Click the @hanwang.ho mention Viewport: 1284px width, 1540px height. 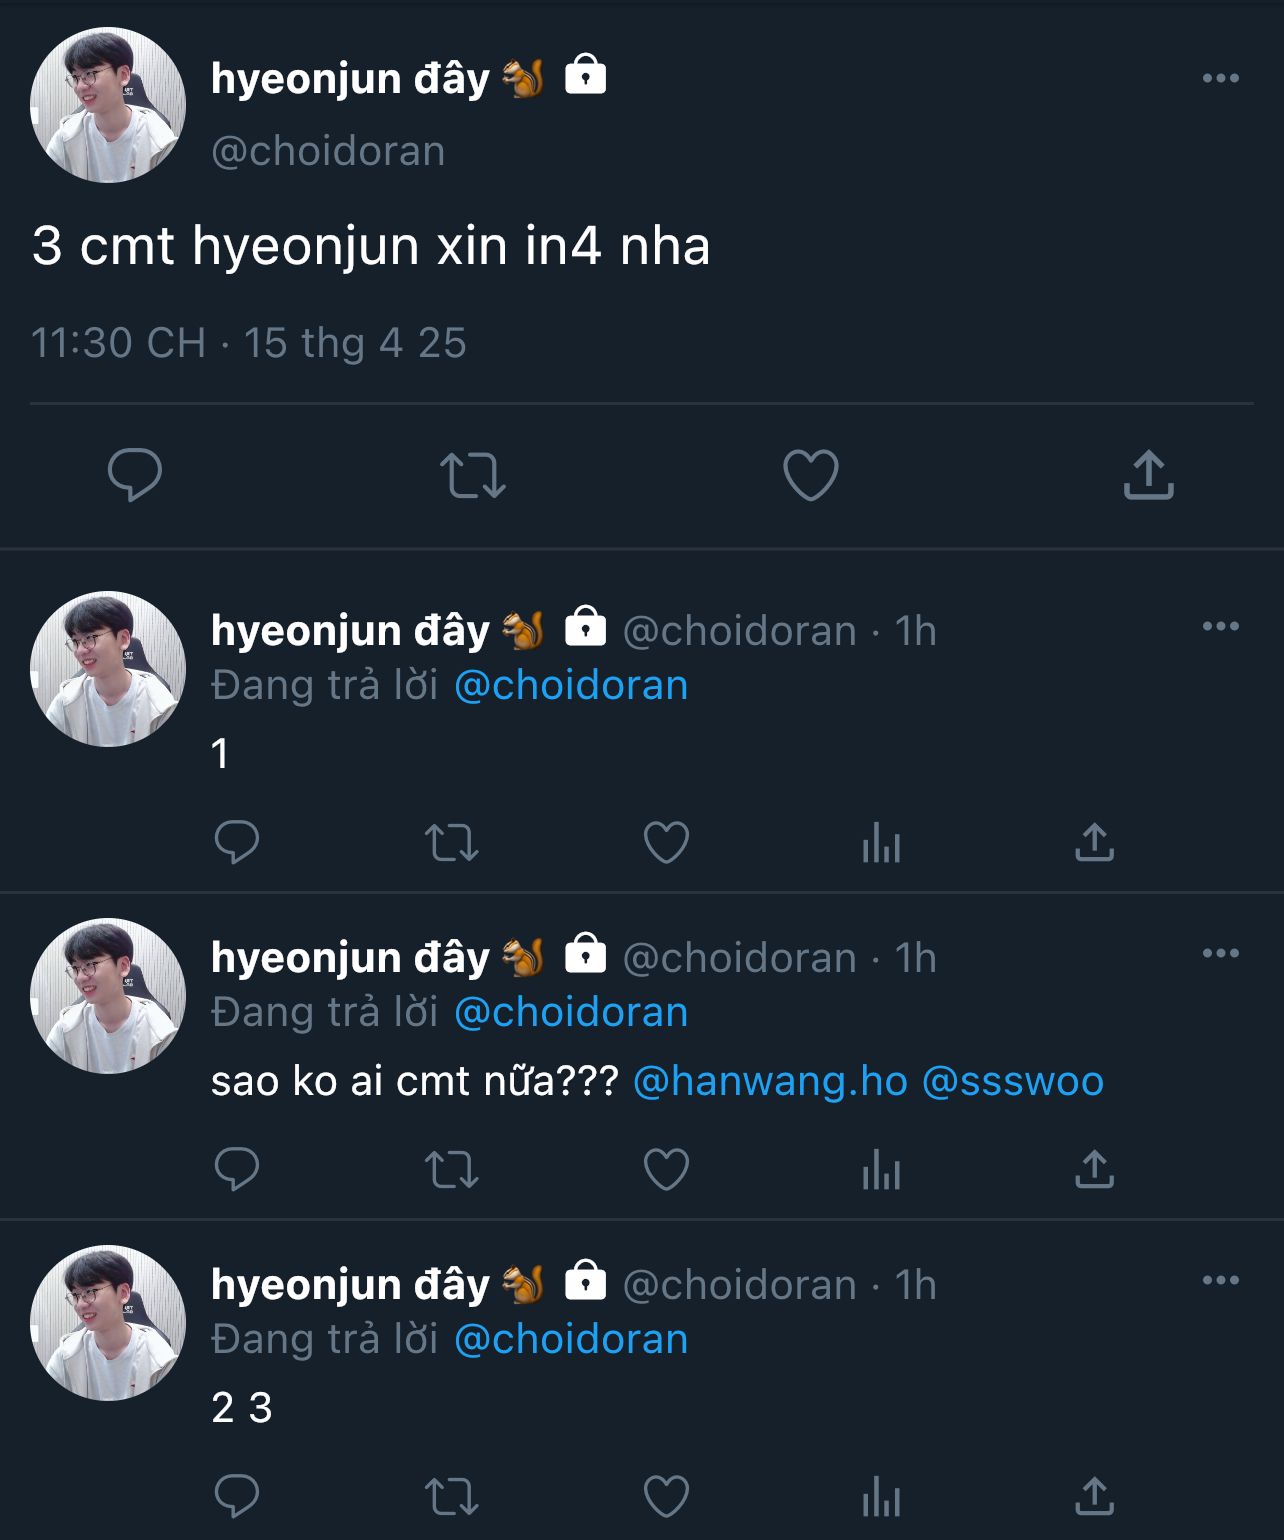click(770, 1081)
